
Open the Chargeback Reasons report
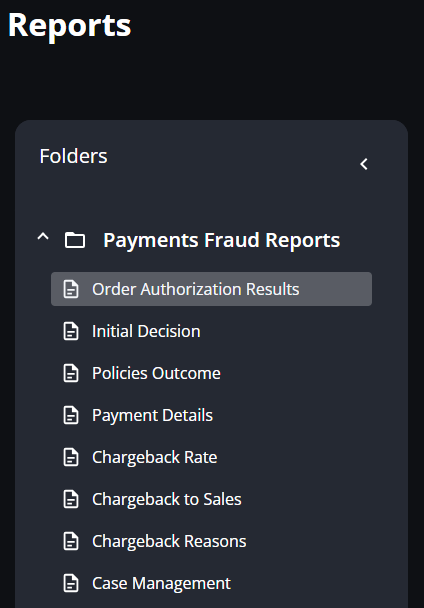(169, 541)
